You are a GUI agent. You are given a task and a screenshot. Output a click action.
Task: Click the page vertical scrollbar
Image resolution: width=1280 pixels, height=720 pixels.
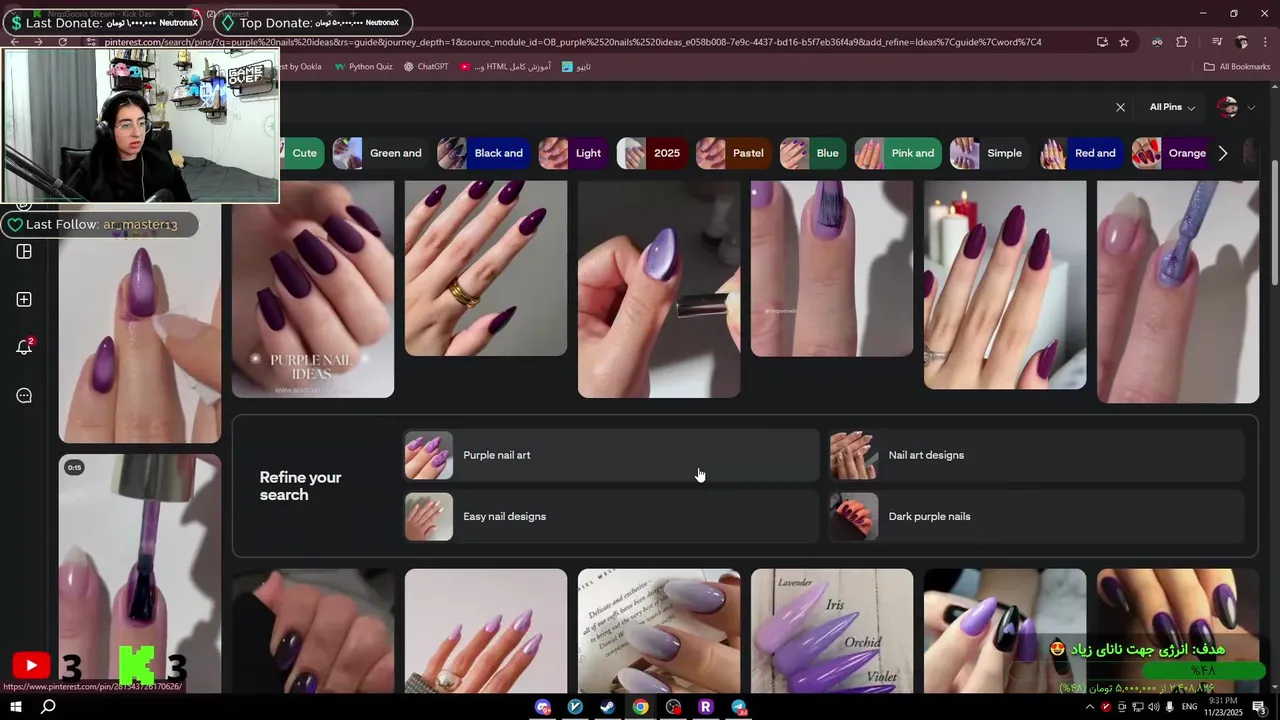coord(1273,222)
